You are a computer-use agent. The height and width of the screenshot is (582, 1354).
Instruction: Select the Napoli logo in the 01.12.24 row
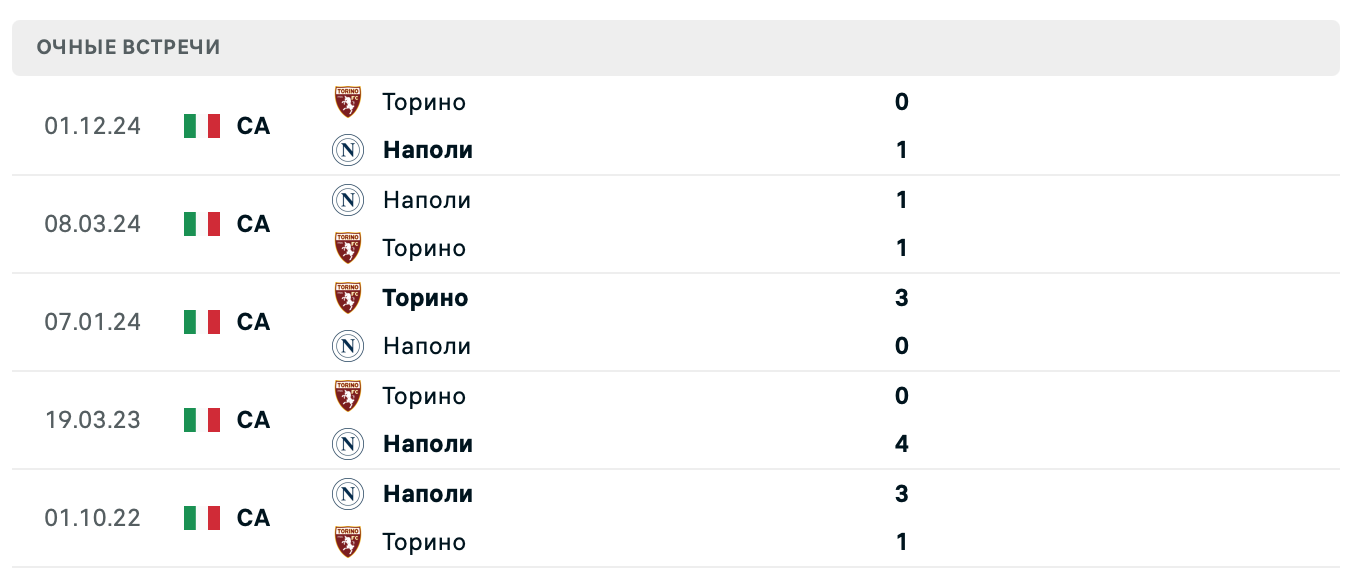pyautogui.click(x=347, y=151)
